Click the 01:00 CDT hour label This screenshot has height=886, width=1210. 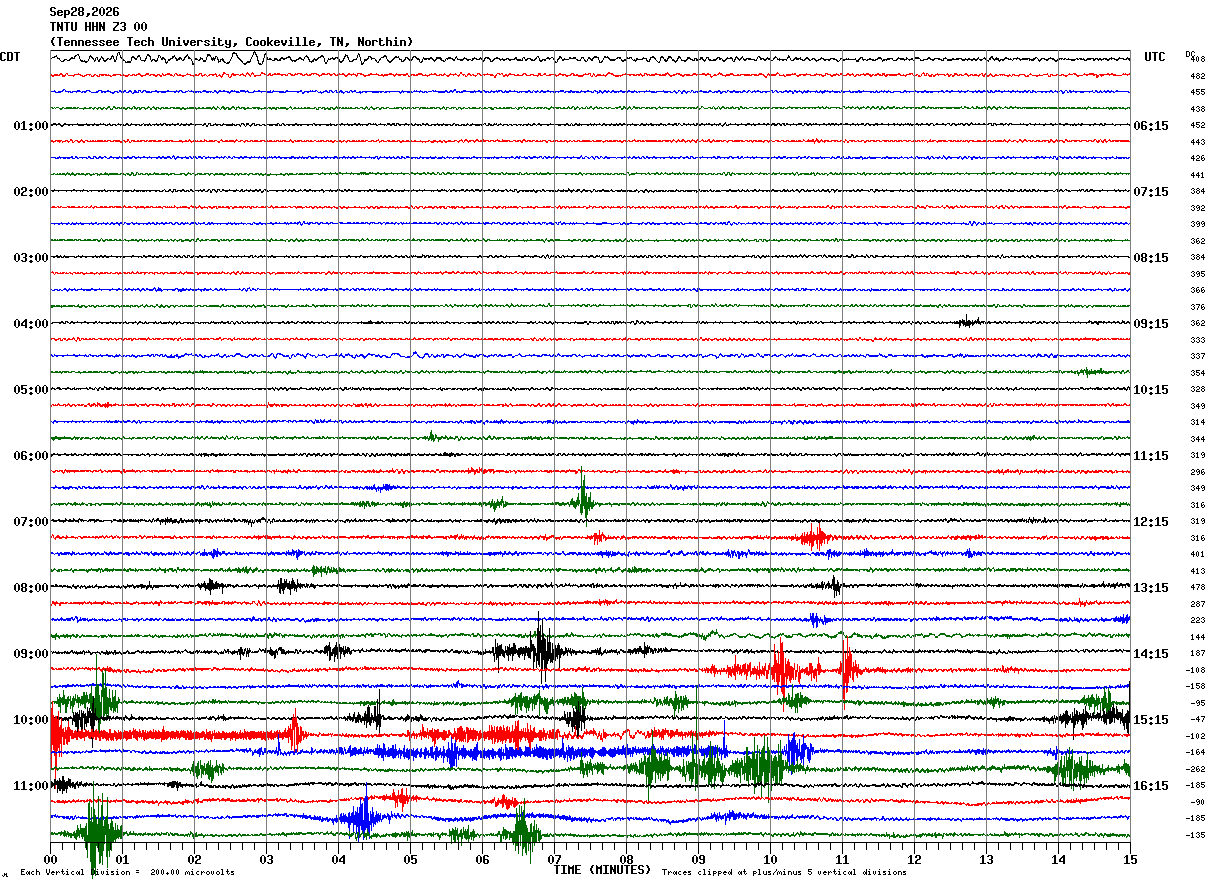pos(30,126)
